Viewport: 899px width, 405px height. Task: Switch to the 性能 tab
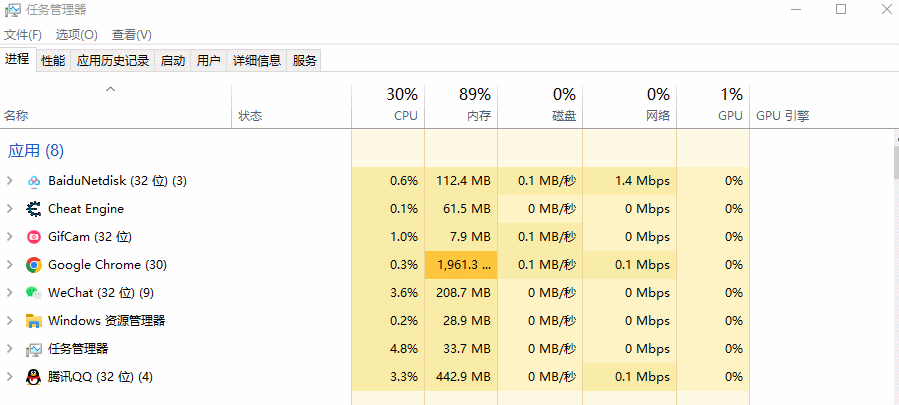pyautogui.click(x=53, y=60)
